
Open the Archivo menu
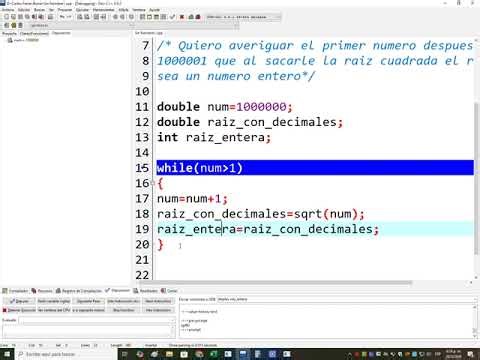(8, 10)
